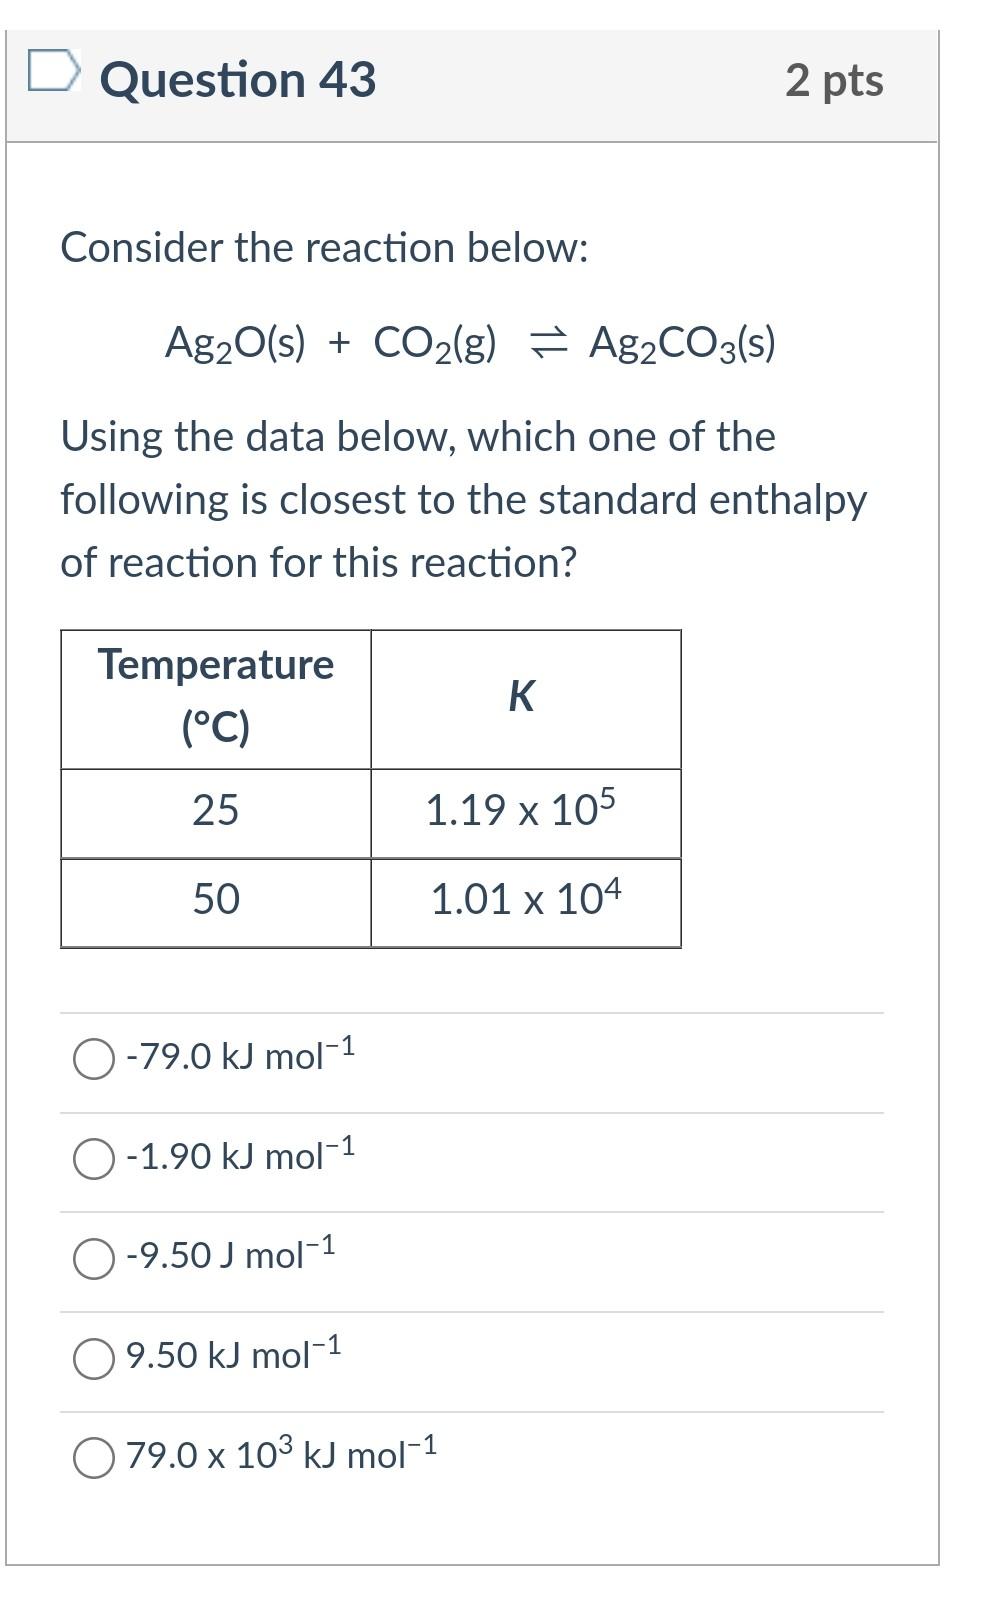Click the 1.01 x 10⁴ value cell
This screenshot has width=981, height=1612.
524,899
